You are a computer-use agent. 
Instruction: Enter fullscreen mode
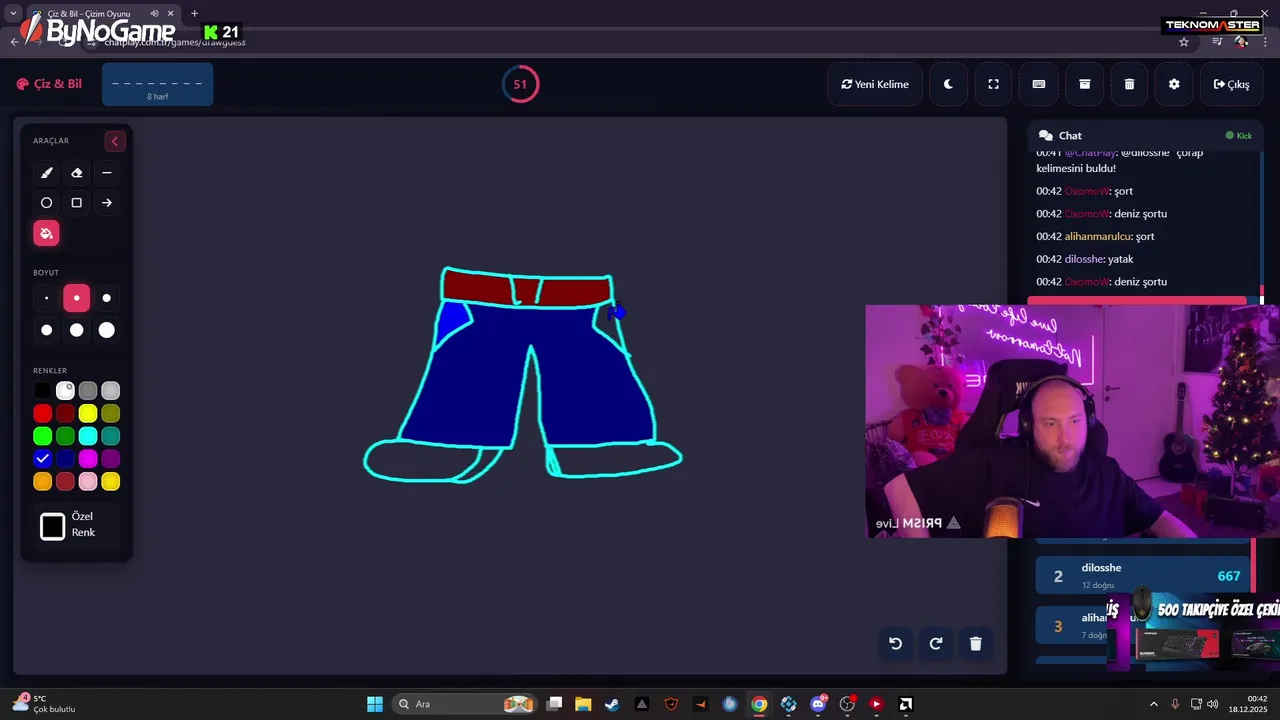click(x=993, y=84)
